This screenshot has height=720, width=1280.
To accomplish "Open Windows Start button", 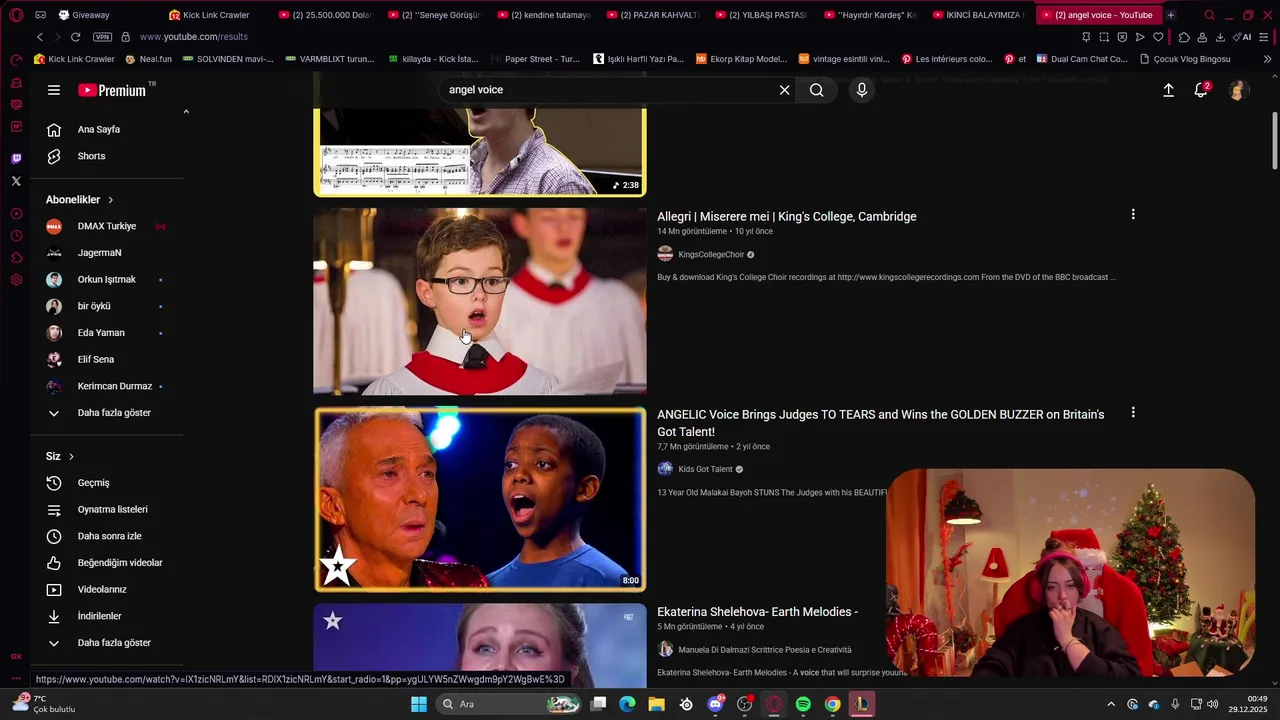I will coord(419,704).
